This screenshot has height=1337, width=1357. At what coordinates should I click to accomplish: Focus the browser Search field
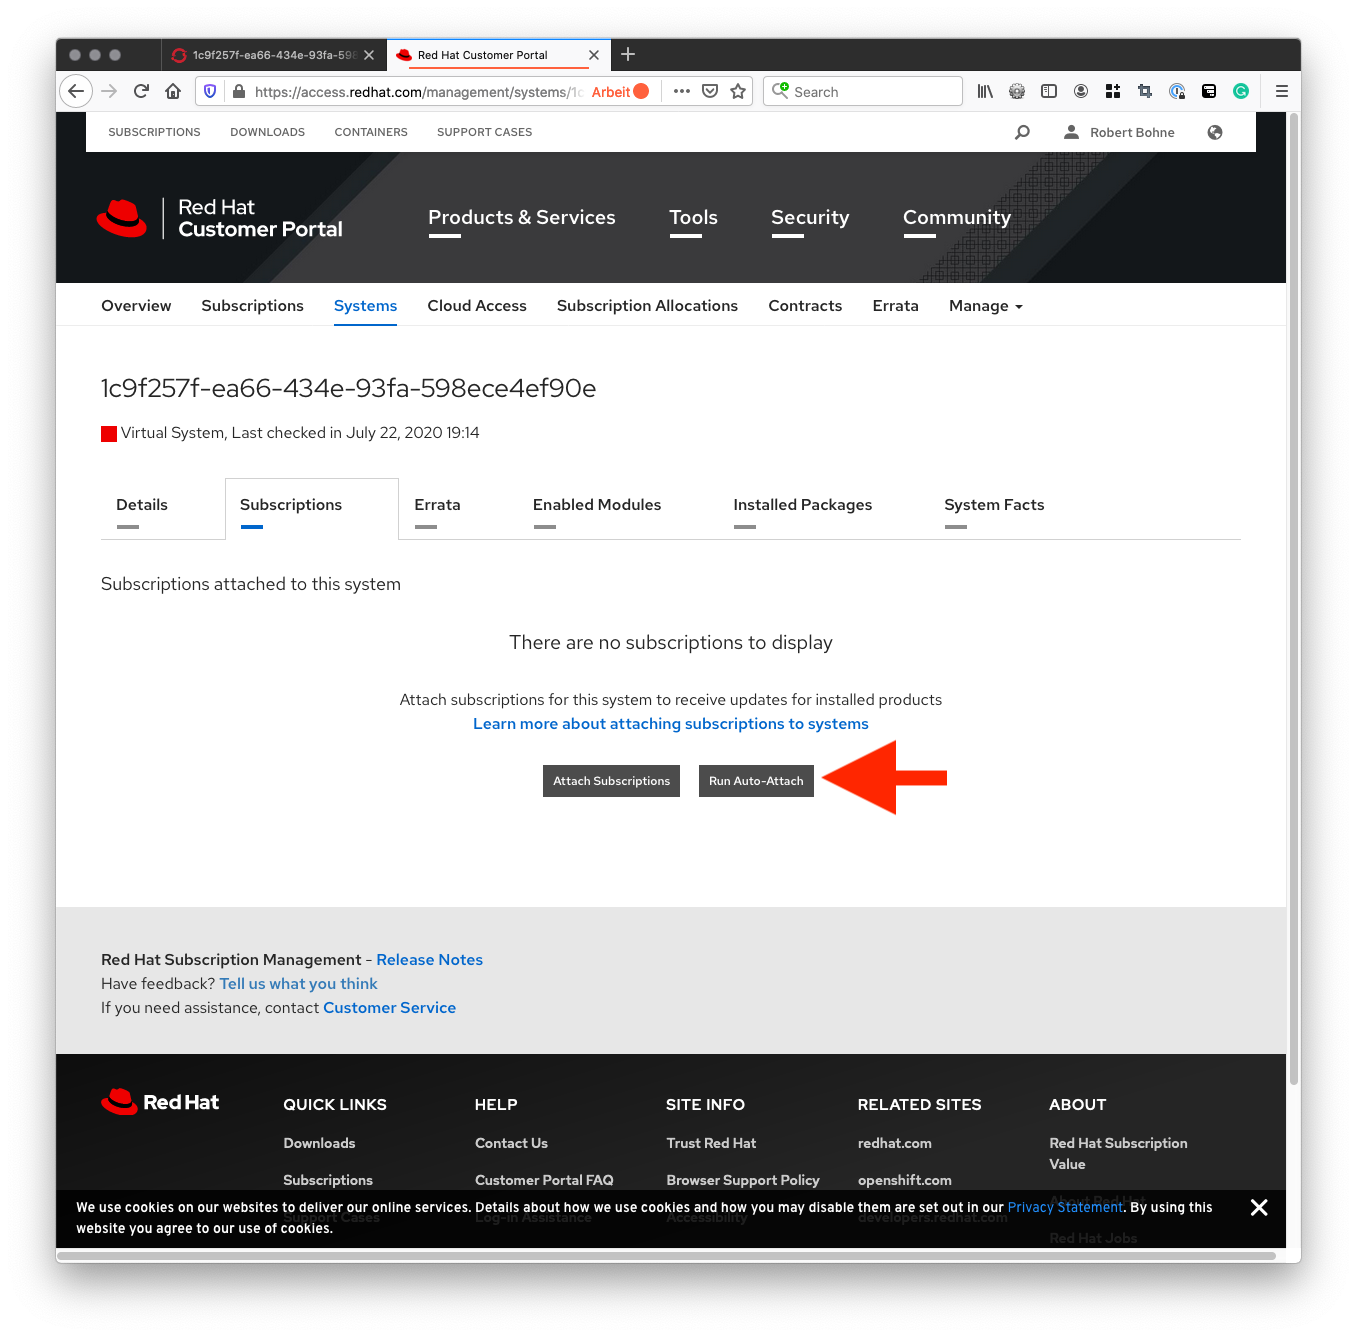pyautogui.click(x=870, y=92)
